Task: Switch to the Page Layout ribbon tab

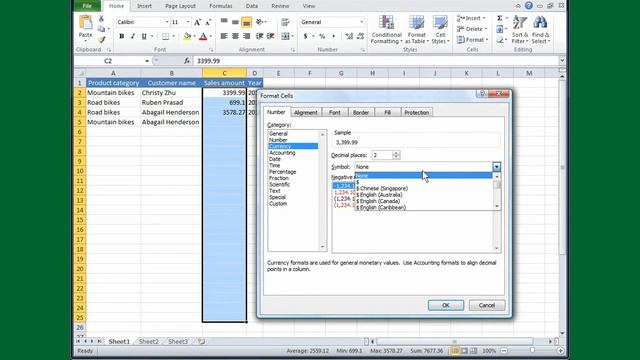Action: click(180, 6)
